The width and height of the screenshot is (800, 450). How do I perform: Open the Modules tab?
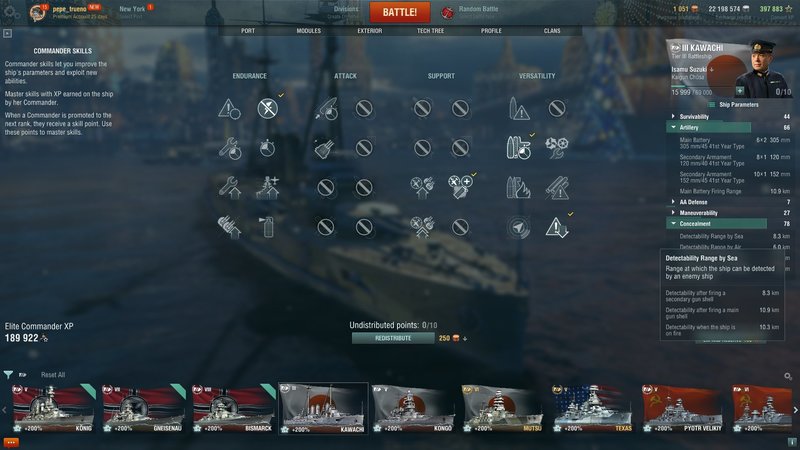coord(309,31)
